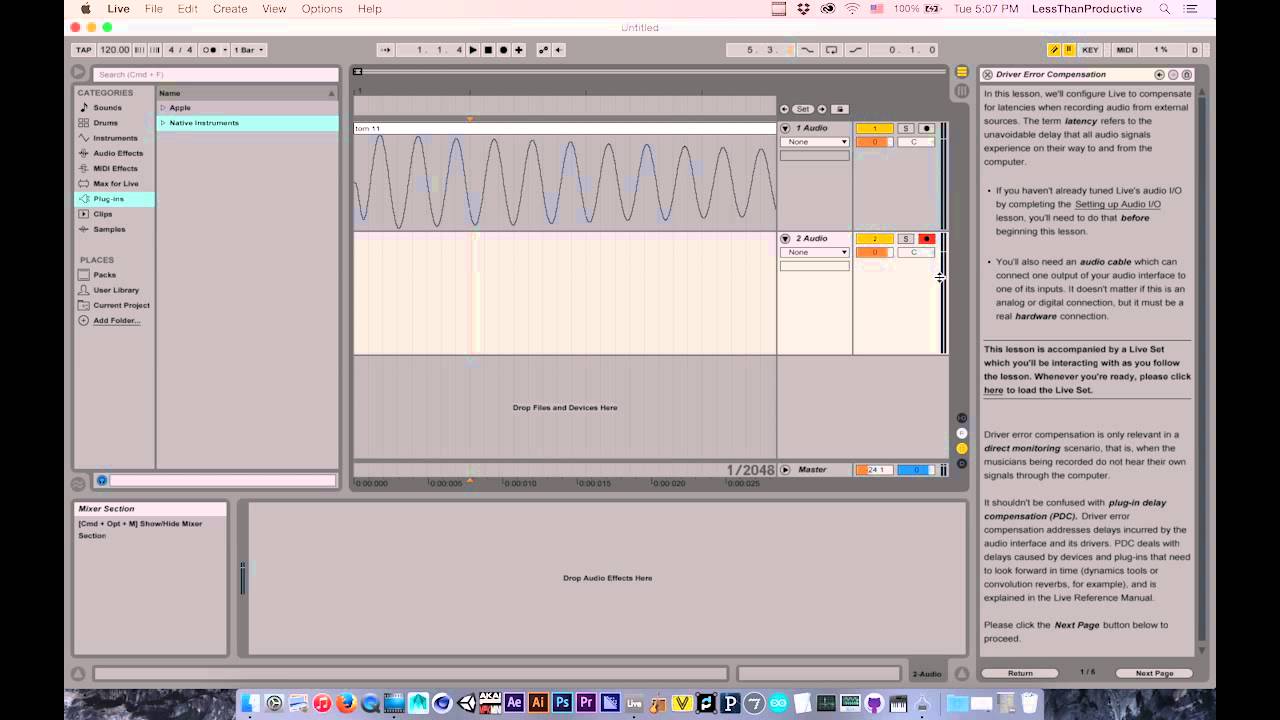This screenshot has width=1280, height=720.
Task: Click the Re-enable Automation button
Action: click(x=558, y=50)
